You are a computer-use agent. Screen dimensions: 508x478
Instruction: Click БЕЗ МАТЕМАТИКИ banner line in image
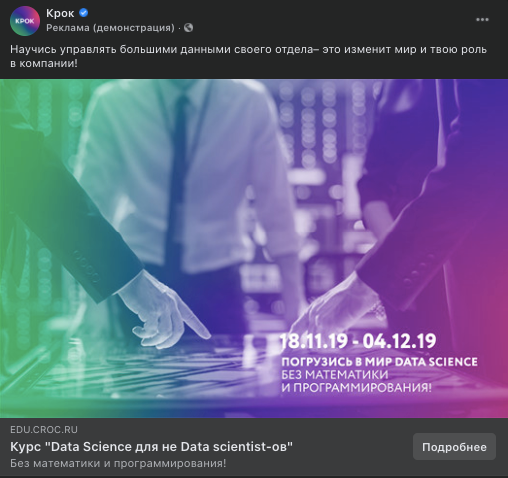click(335, 375)
